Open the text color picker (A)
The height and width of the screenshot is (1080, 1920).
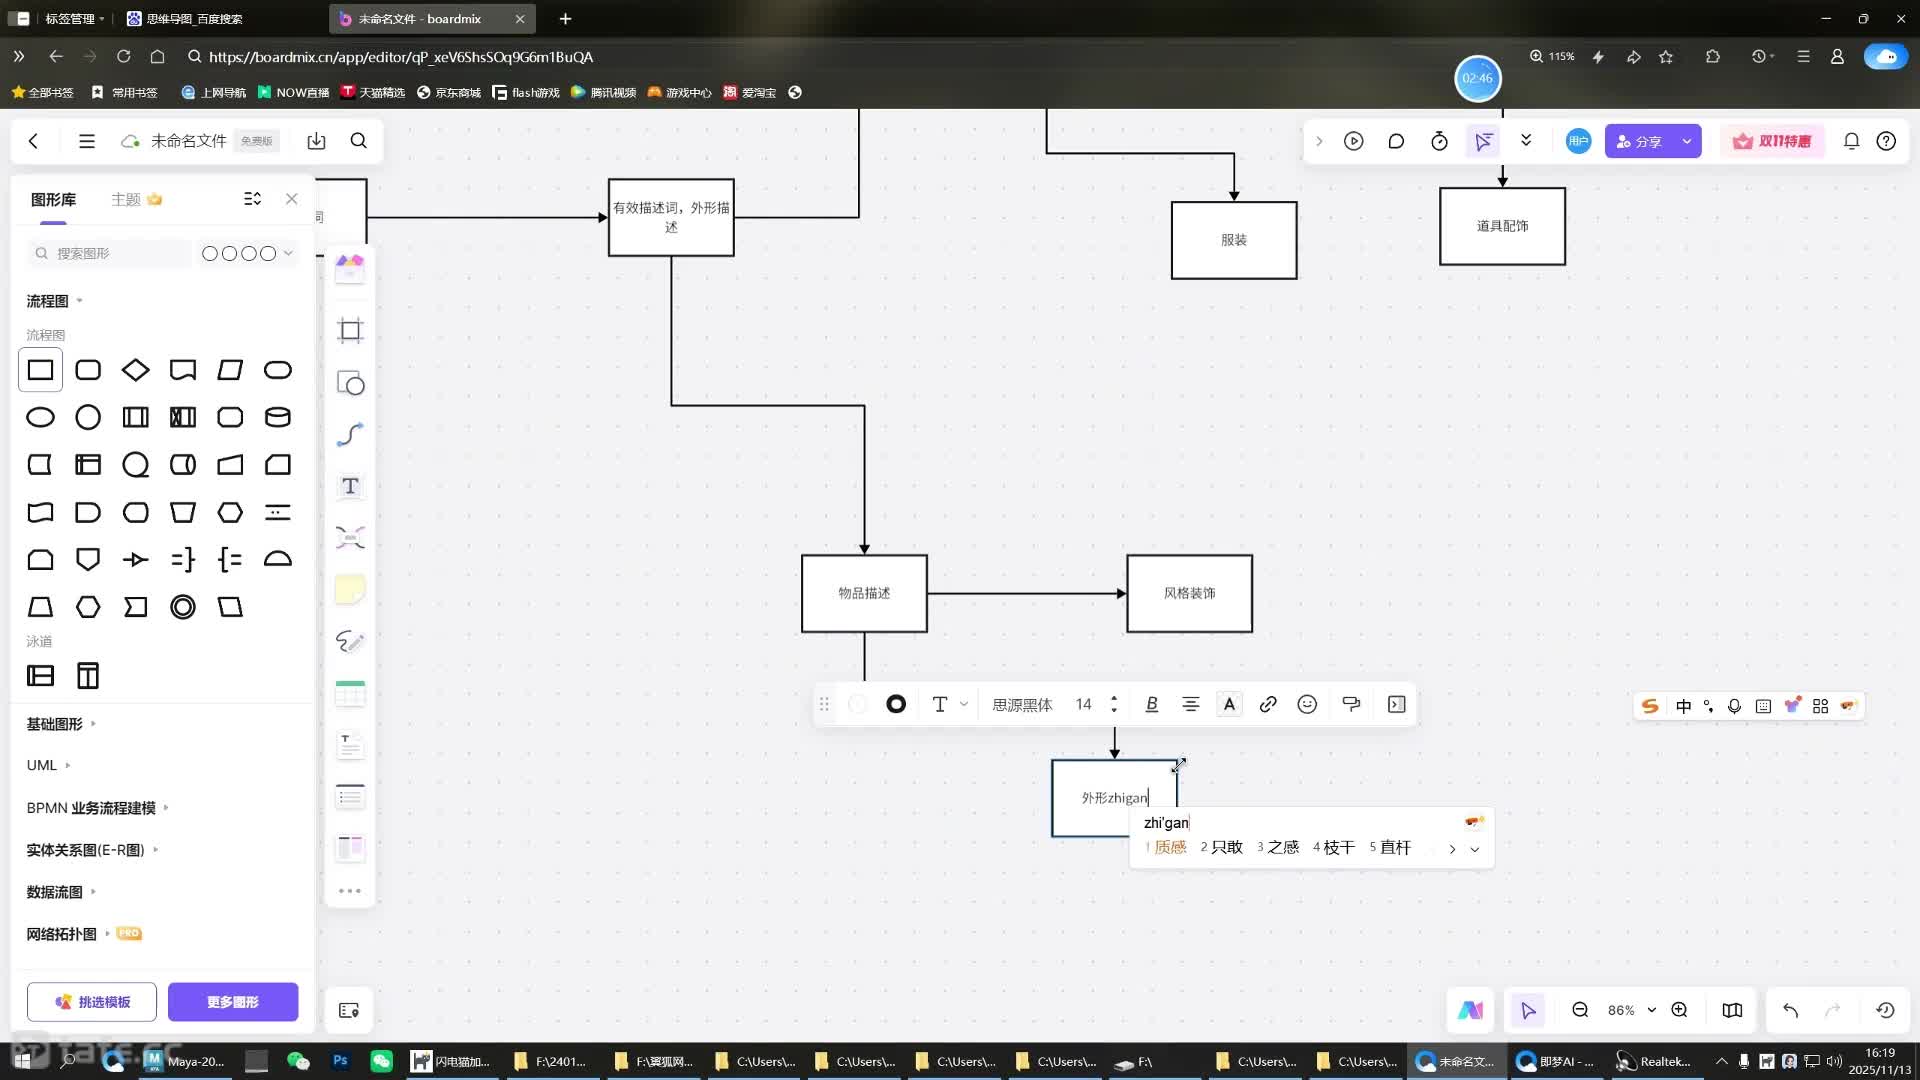(x=1229, y=705)
